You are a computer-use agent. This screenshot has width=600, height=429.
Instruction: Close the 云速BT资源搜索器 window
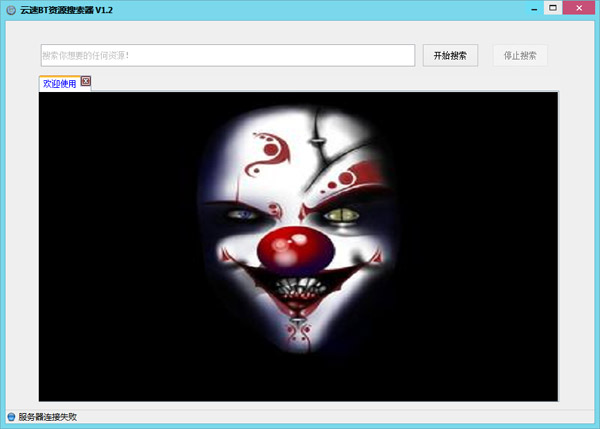(579, 7)
